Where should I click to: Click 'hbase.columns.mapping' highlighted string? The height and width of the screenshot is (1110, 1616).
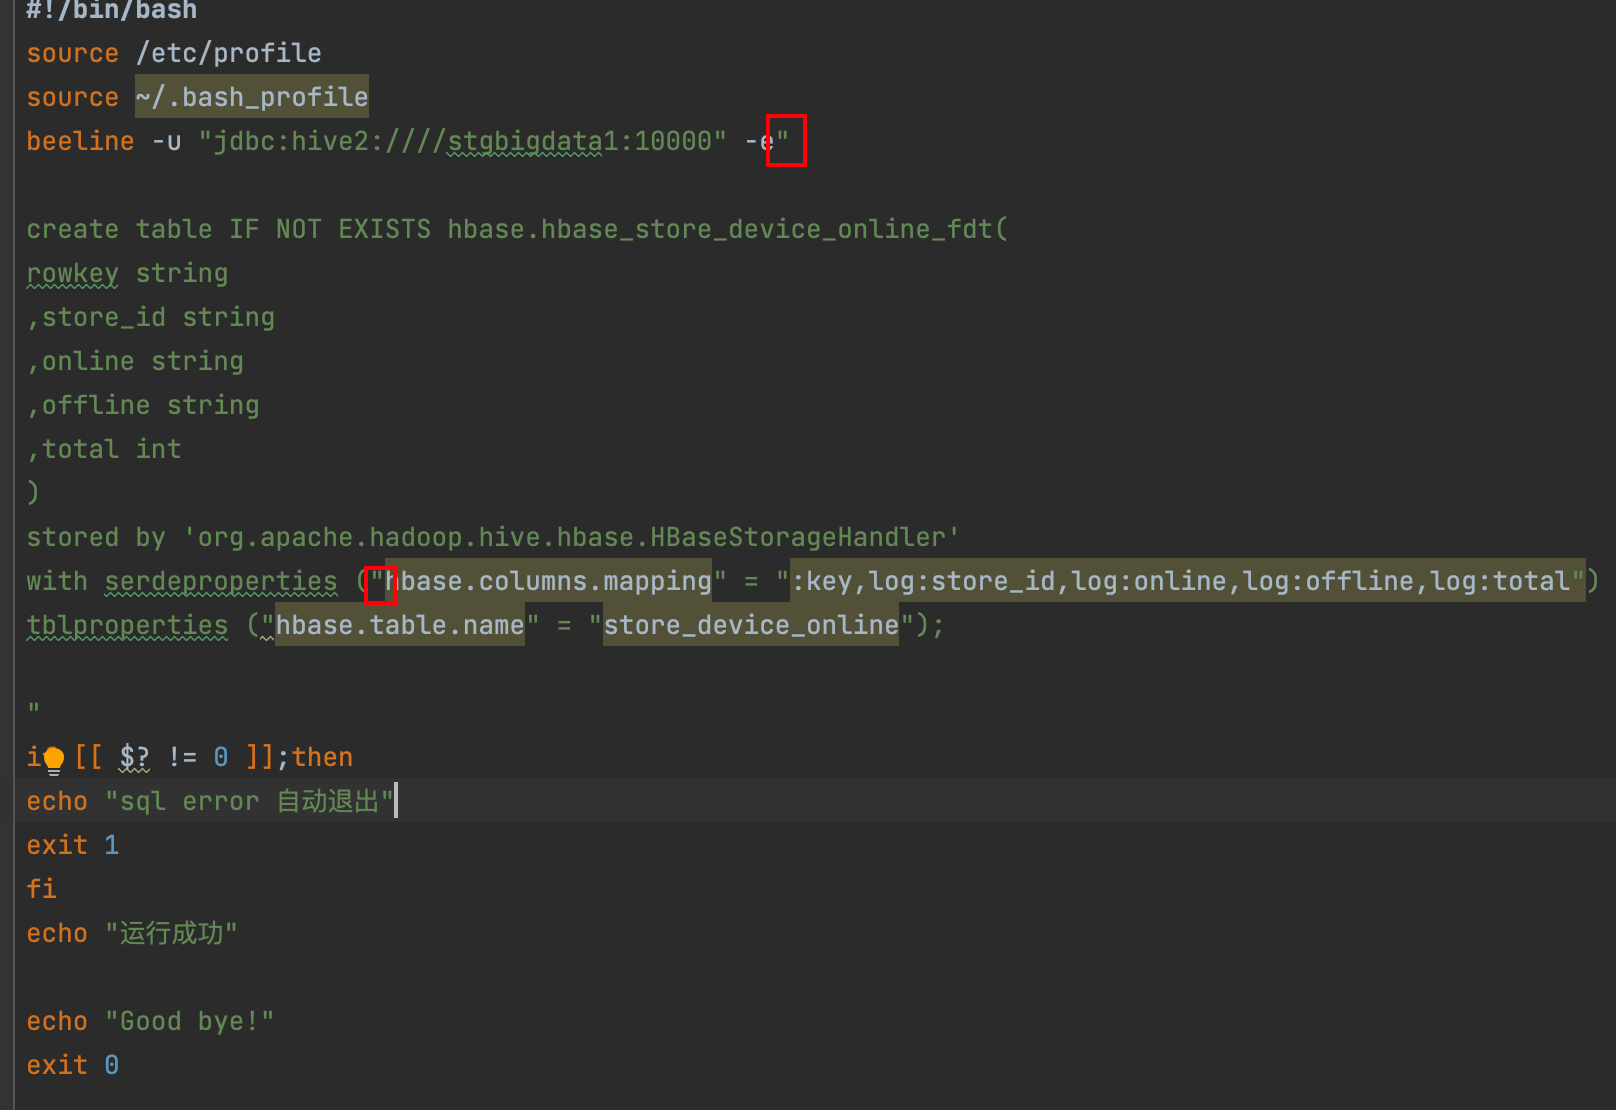coord(548,581)
